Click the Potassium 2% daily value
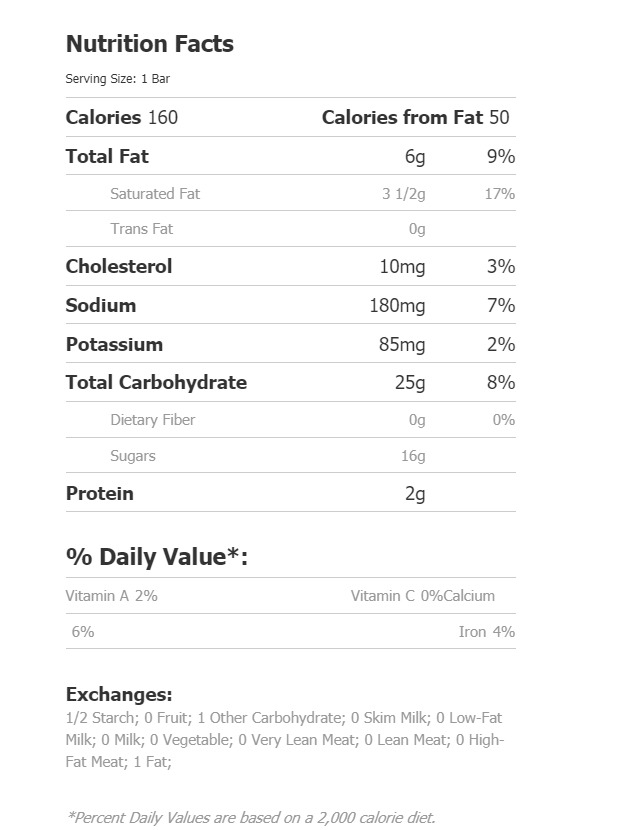The height and width of the screenshot is (830, 638). tap(501, 344)
